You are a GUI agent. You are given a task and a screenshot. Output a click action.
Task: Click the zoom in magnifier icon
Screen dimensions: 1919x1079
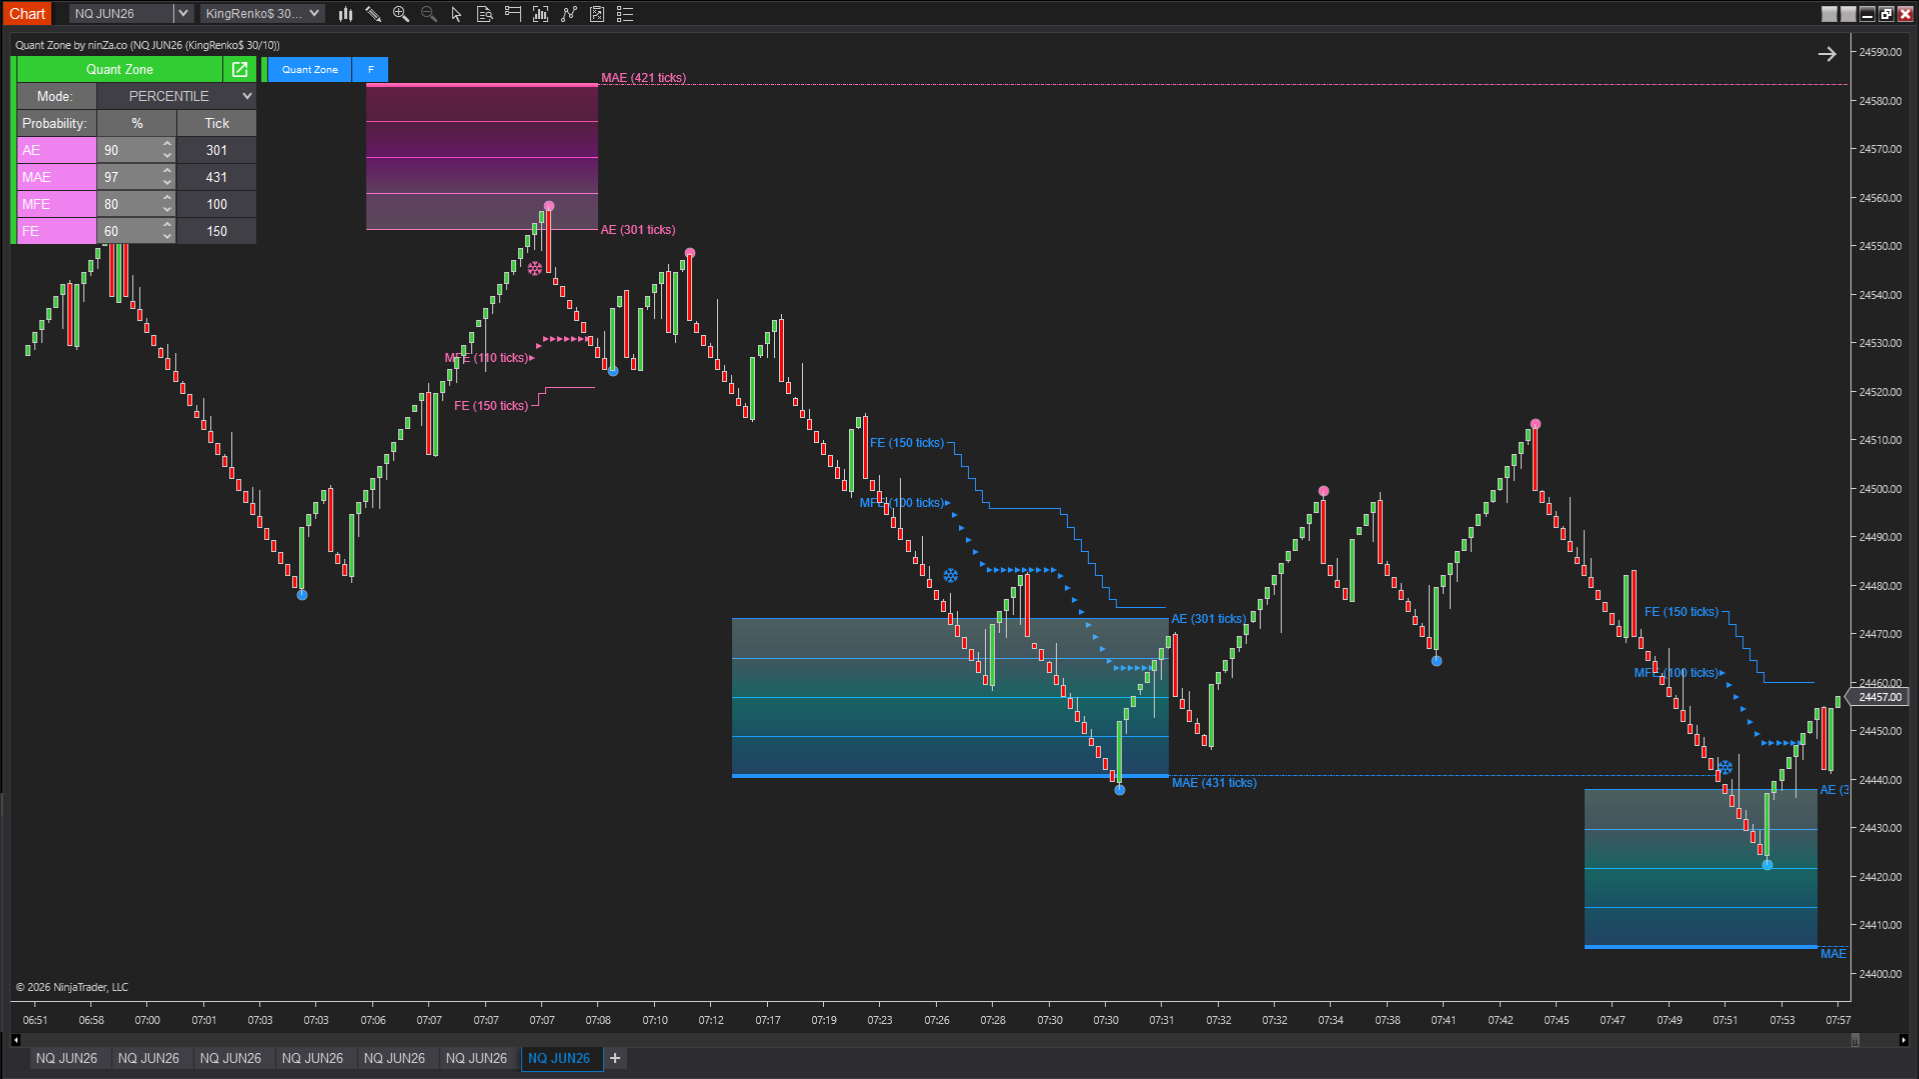pyautogui.click(x=401, y=14)
